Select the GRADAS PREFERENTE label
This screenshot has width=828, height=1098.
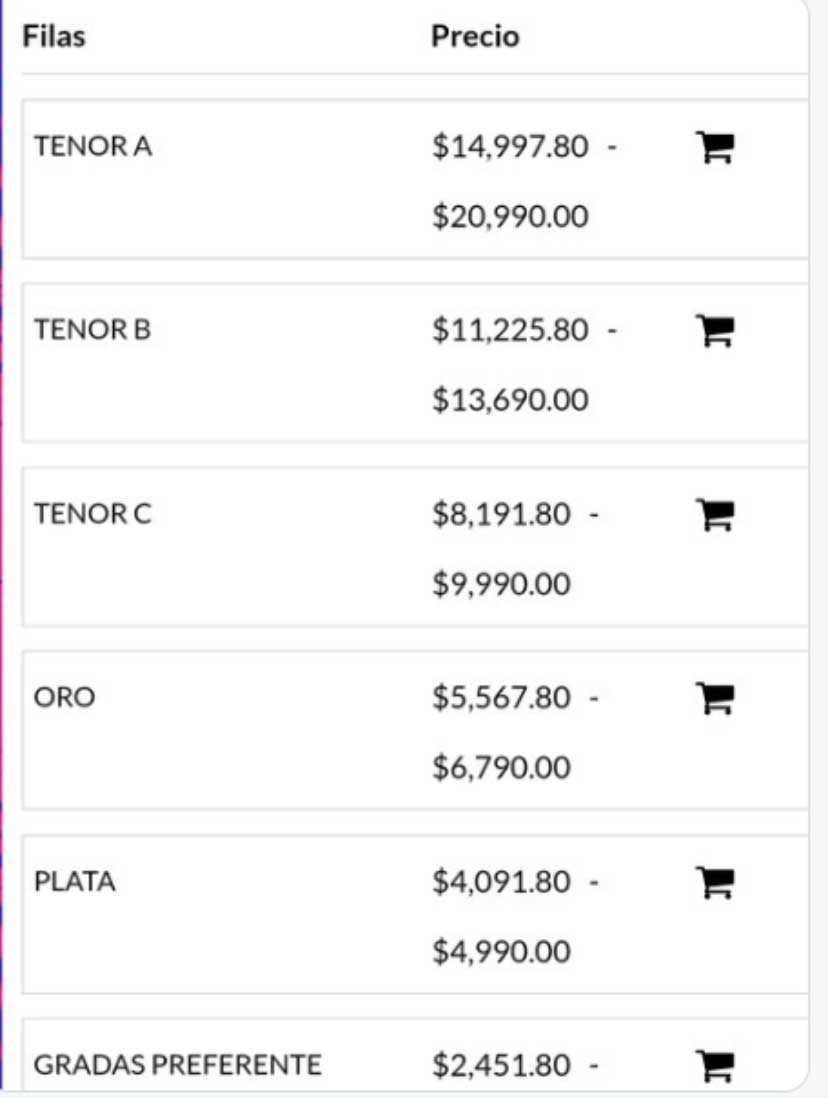pyautogui.click(x=178, y=1065)
